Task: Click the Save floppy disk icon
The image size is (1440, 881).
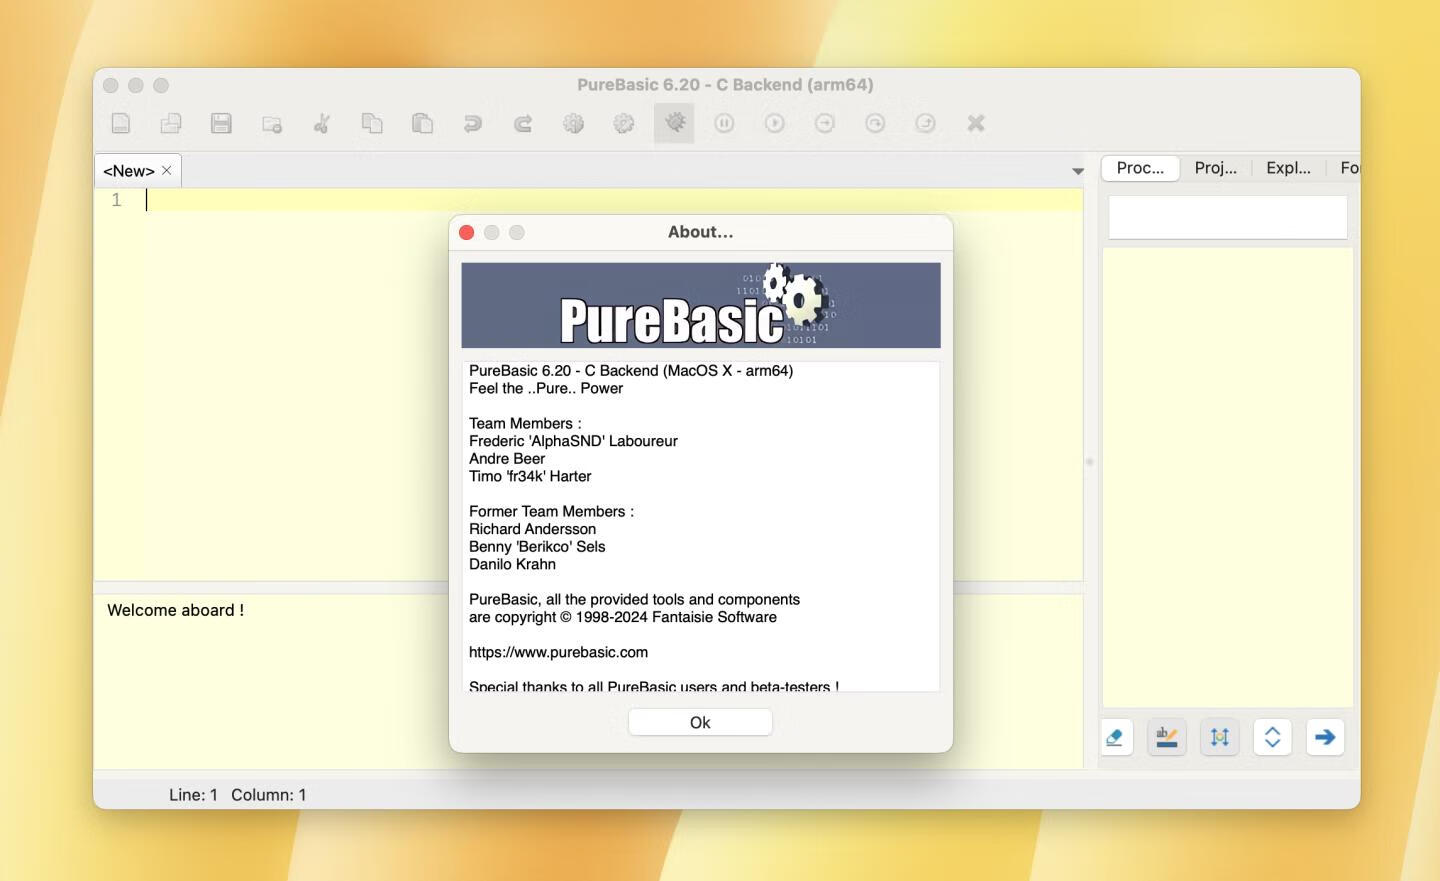Action: [x=221, y=123]
